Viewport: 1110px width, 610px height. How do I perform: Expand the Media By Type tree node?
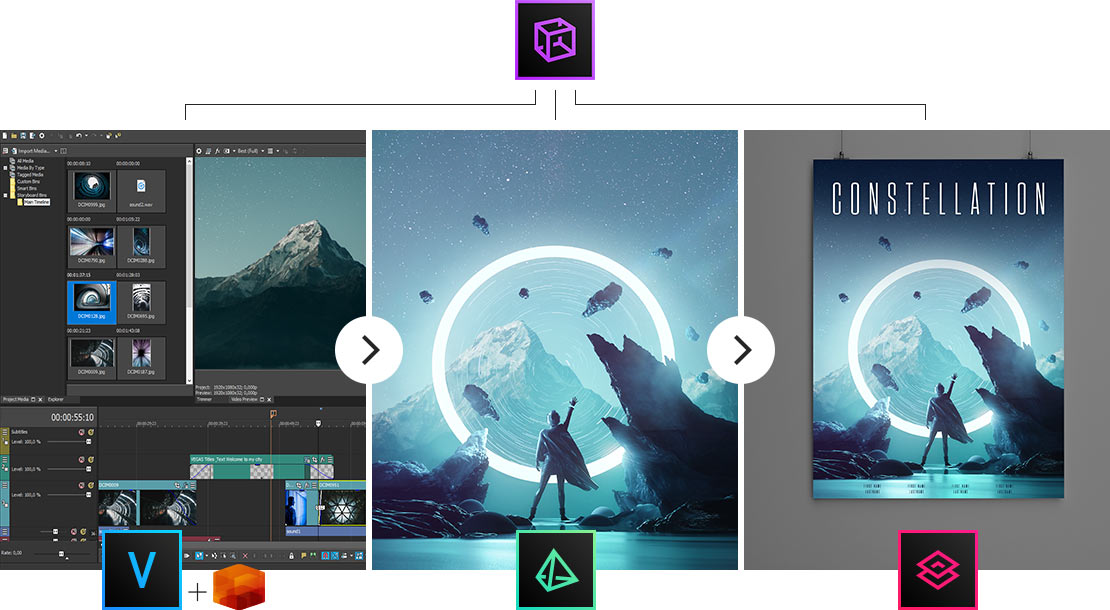[5, 167]
